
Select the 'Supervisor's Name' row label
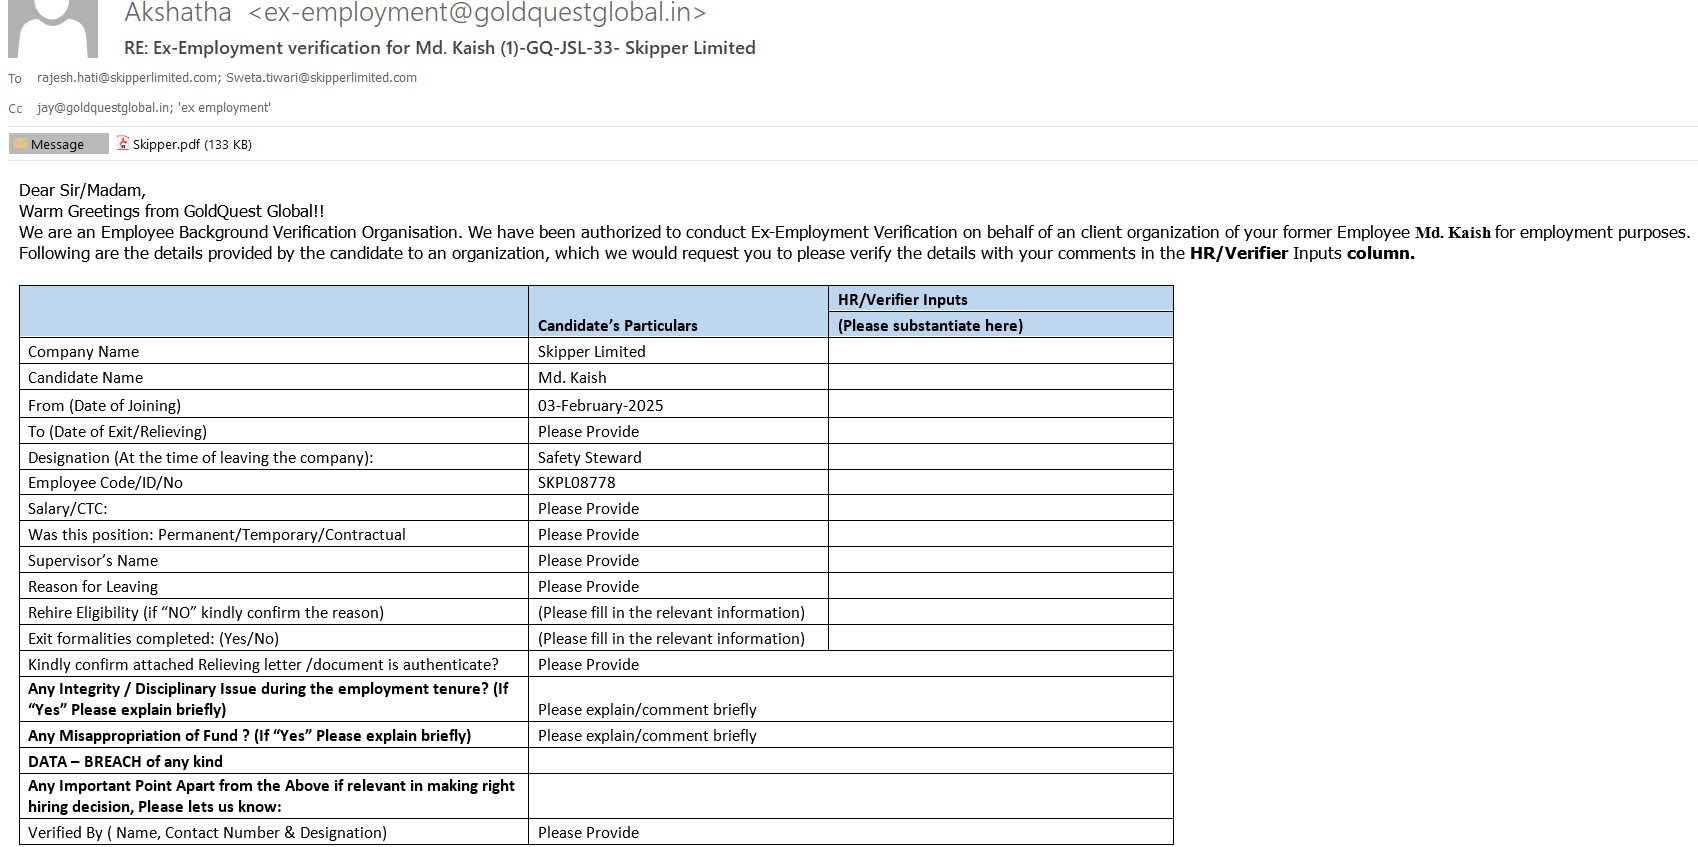tap(93, 560)
